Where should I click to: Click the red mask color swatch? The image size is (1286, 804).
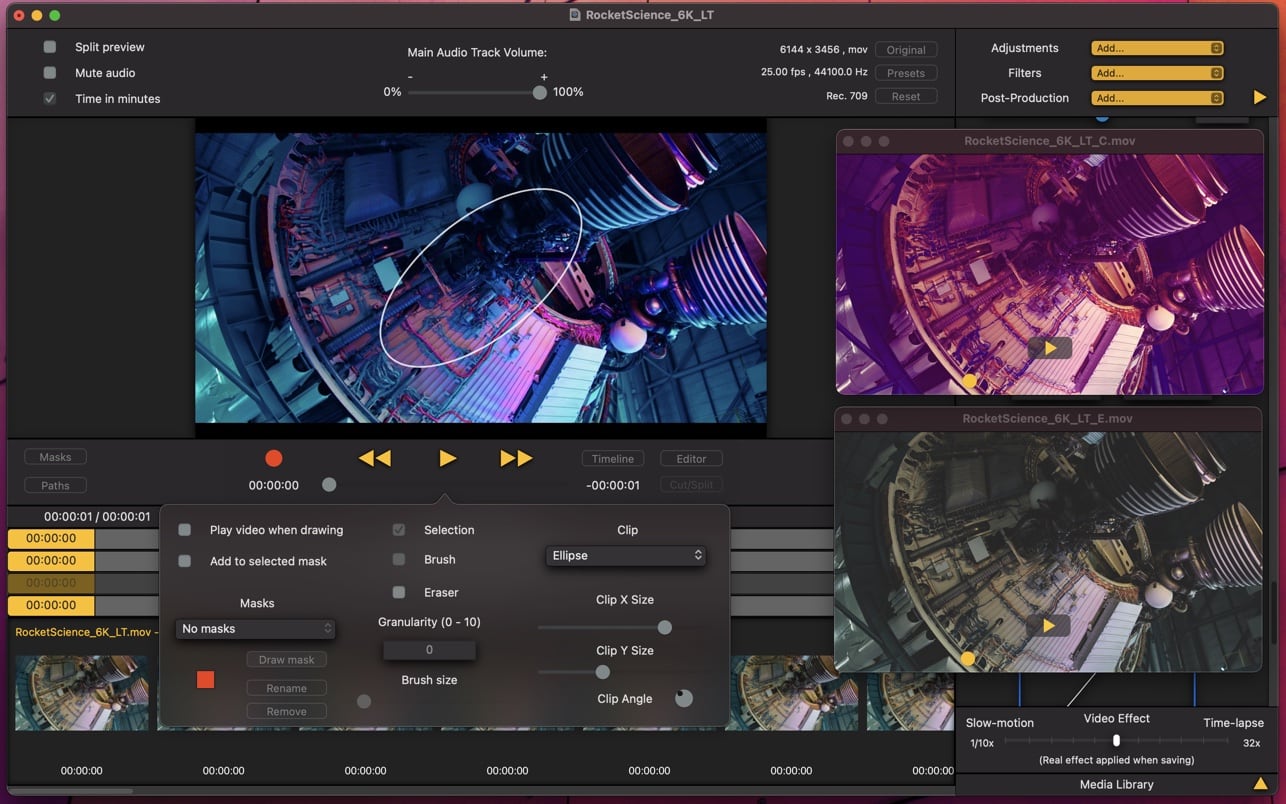(206, 680)
